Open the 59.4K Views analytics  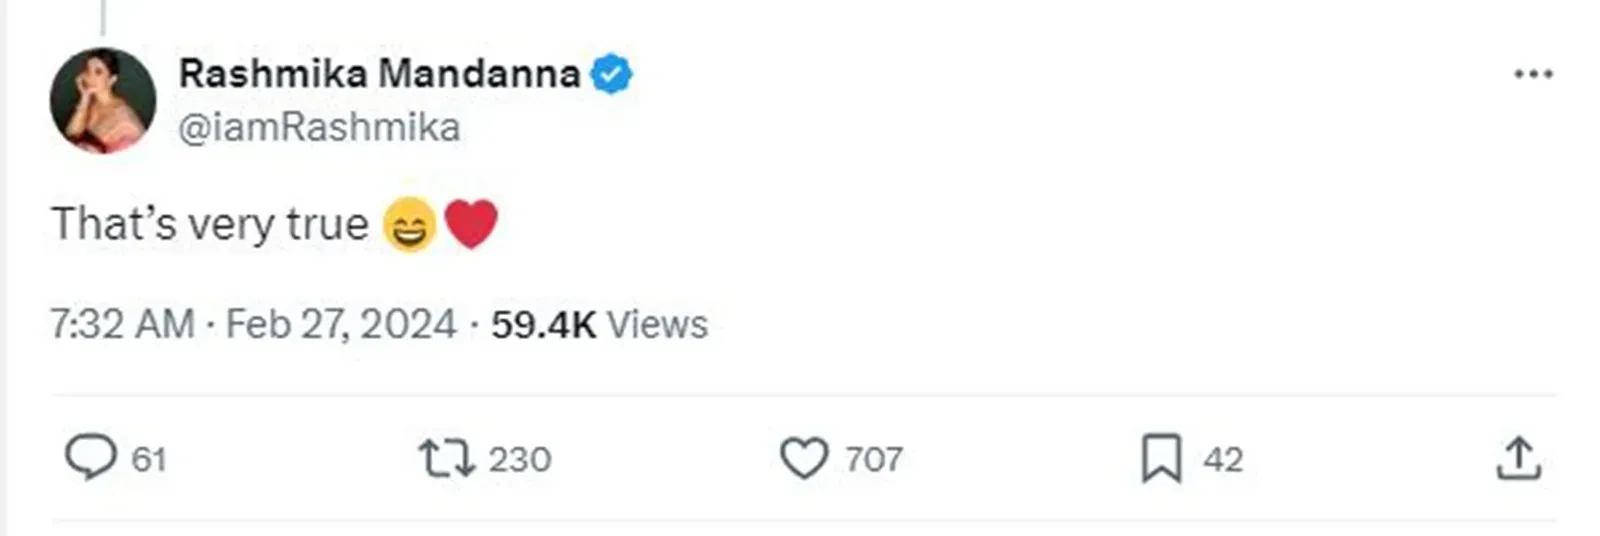coord(599,325)
